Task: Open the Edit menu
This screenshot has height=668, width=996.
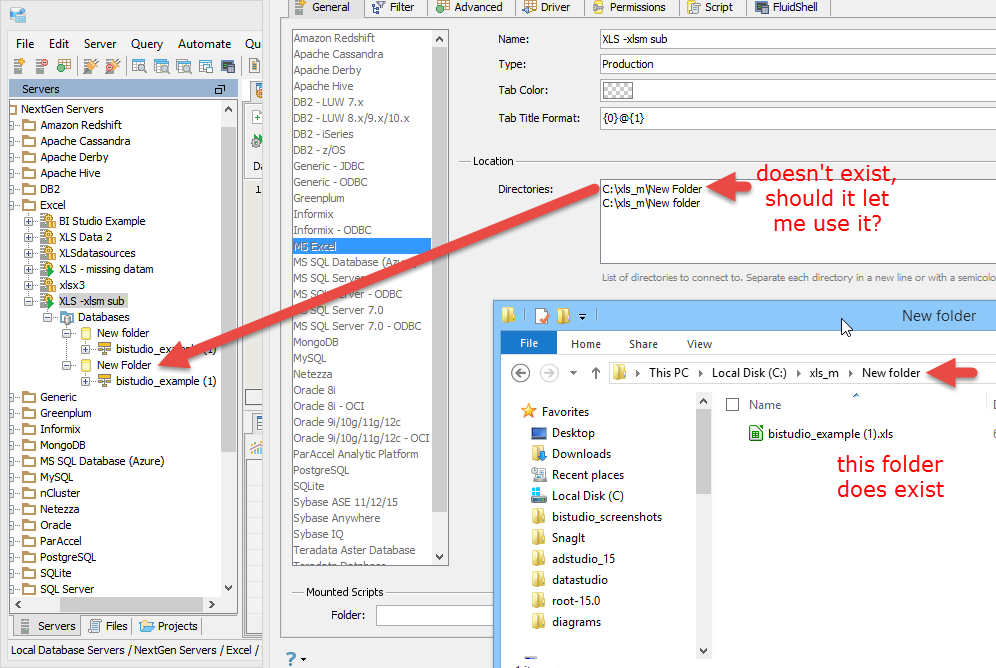Action: 59,44
